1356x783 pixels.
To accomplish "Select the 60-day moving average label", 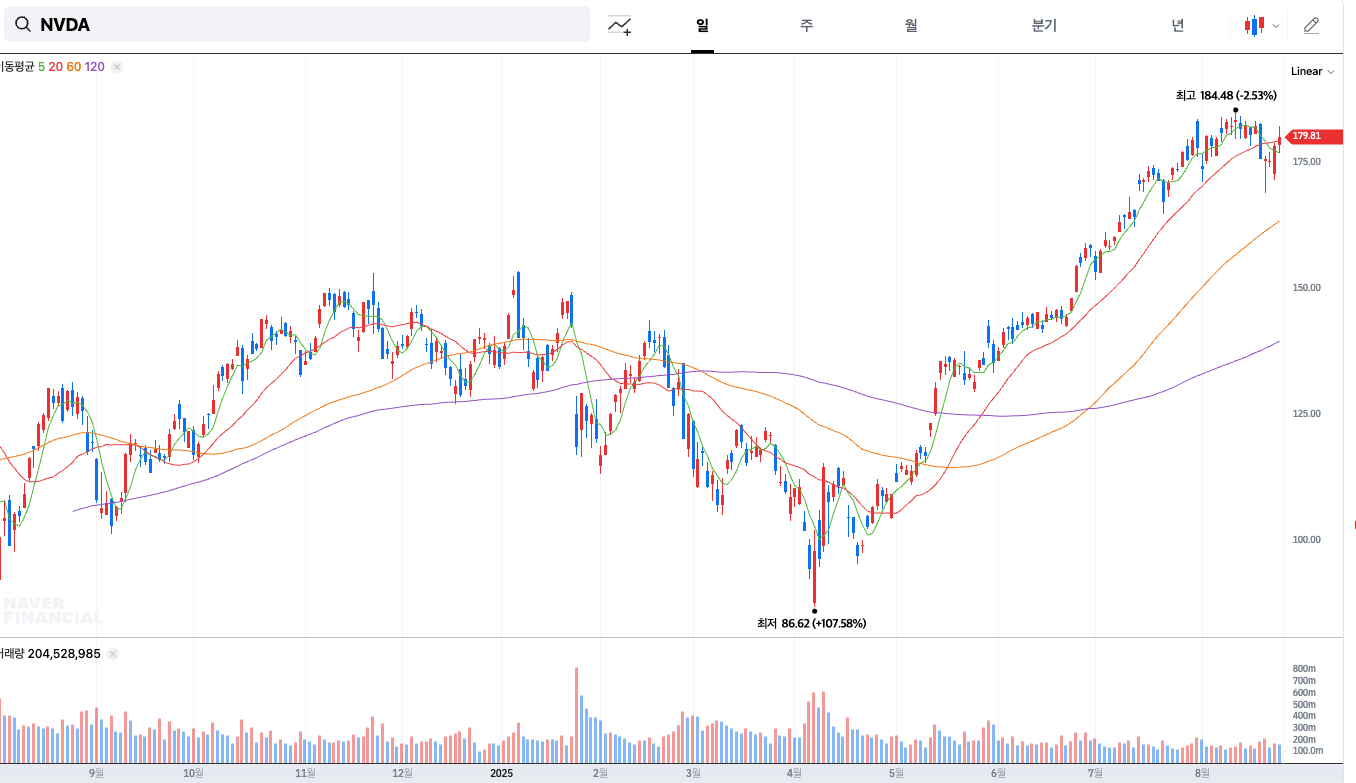I will 74,67.
